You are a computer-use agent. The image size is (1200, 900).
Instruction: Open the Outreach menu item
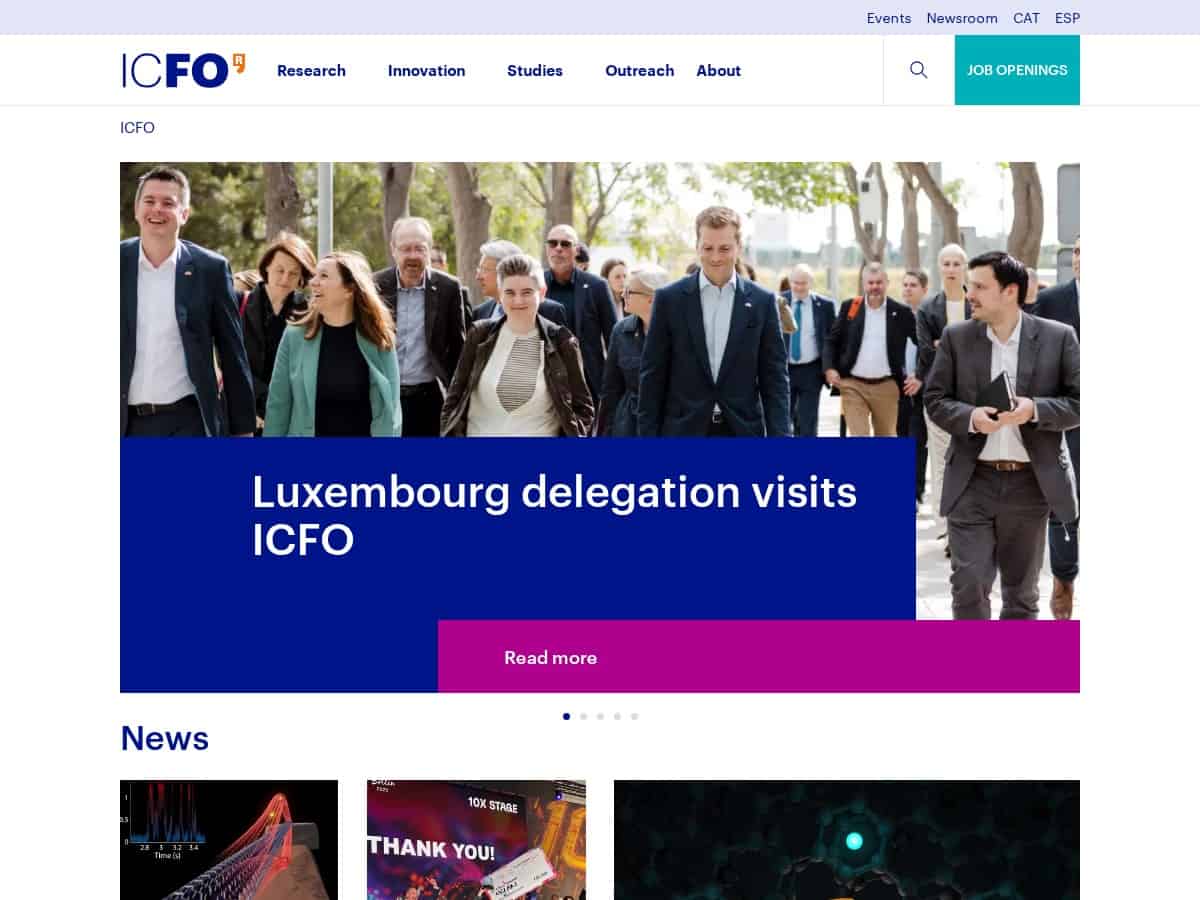point(639,70)
